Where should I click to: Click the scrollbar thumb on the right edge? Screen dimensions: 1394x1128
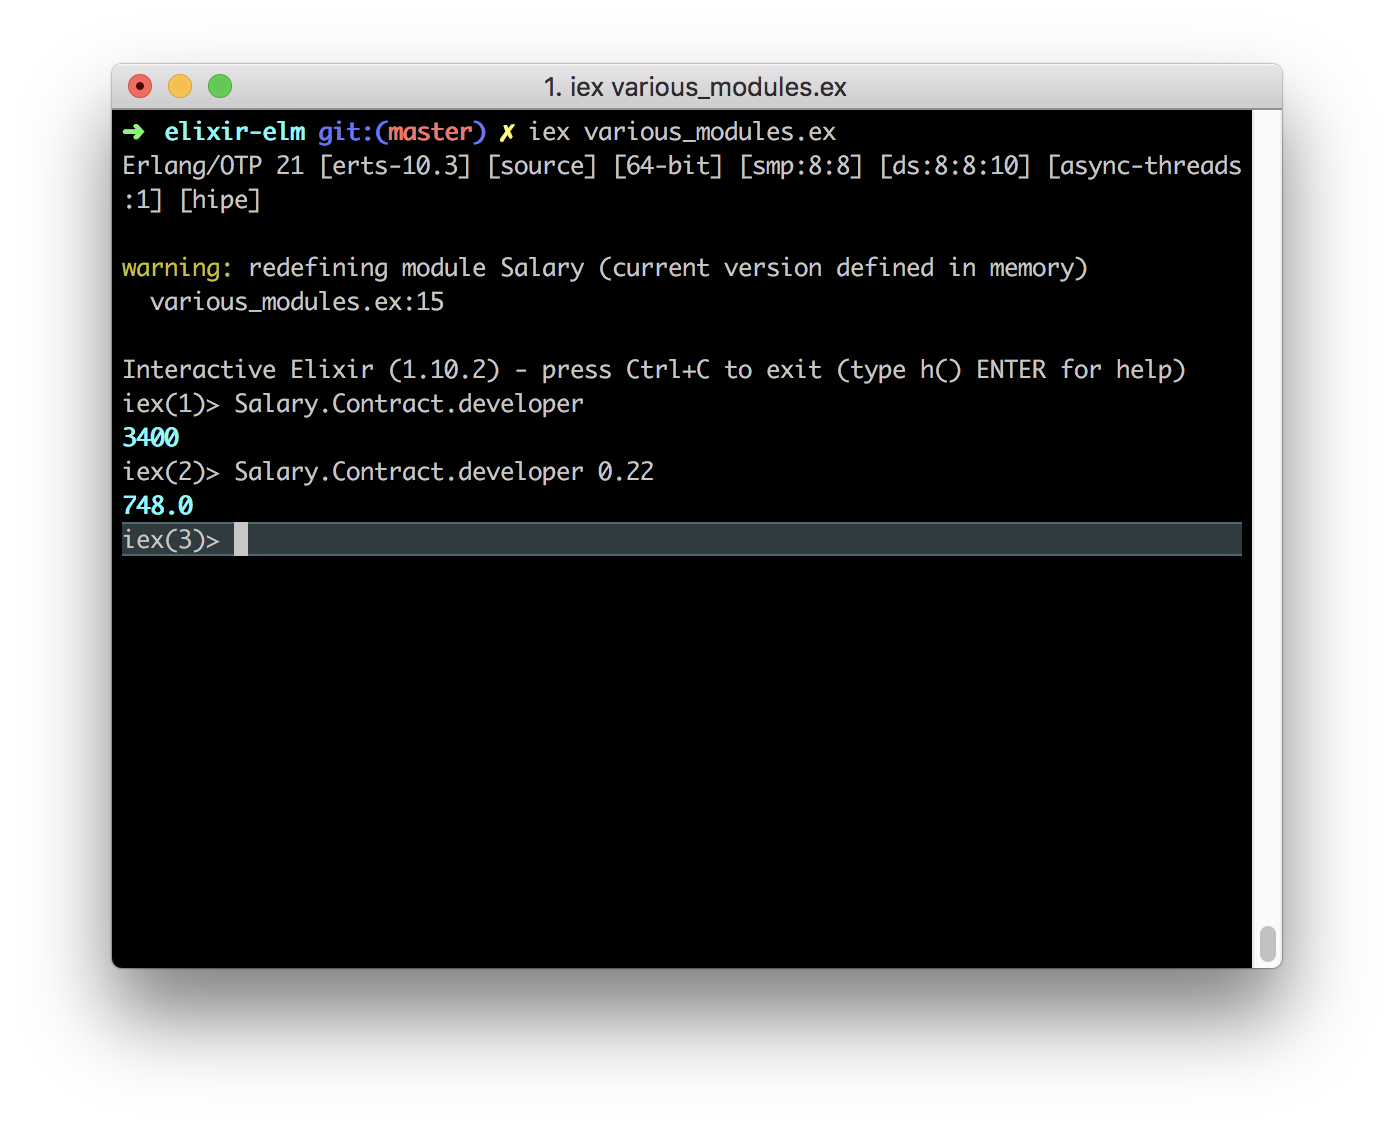[x=1268, y=941]
